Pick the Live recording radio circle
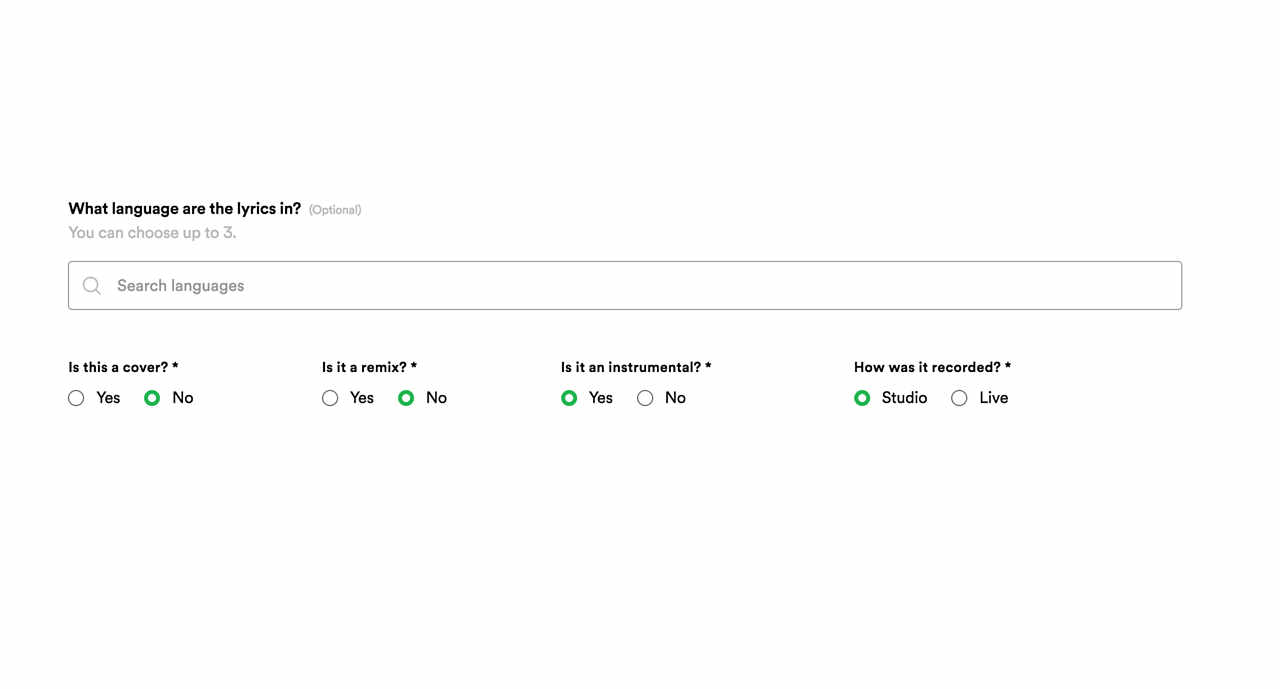1280x689 pixels. [959, 398]
